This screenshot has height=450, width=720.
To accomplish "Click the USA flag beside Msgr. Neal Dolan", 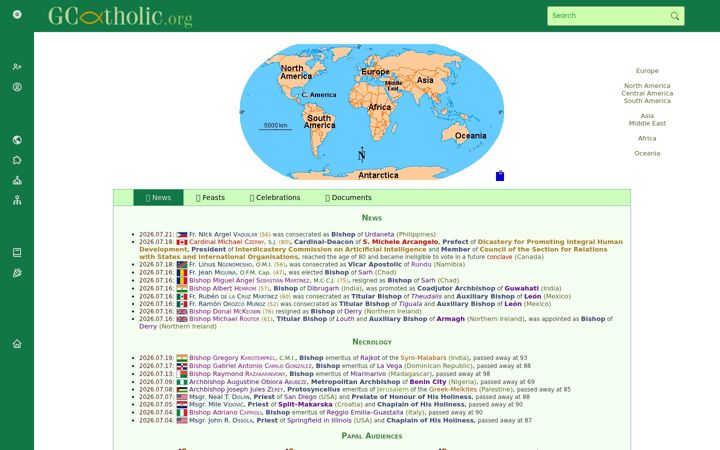I will pos(182,397).
